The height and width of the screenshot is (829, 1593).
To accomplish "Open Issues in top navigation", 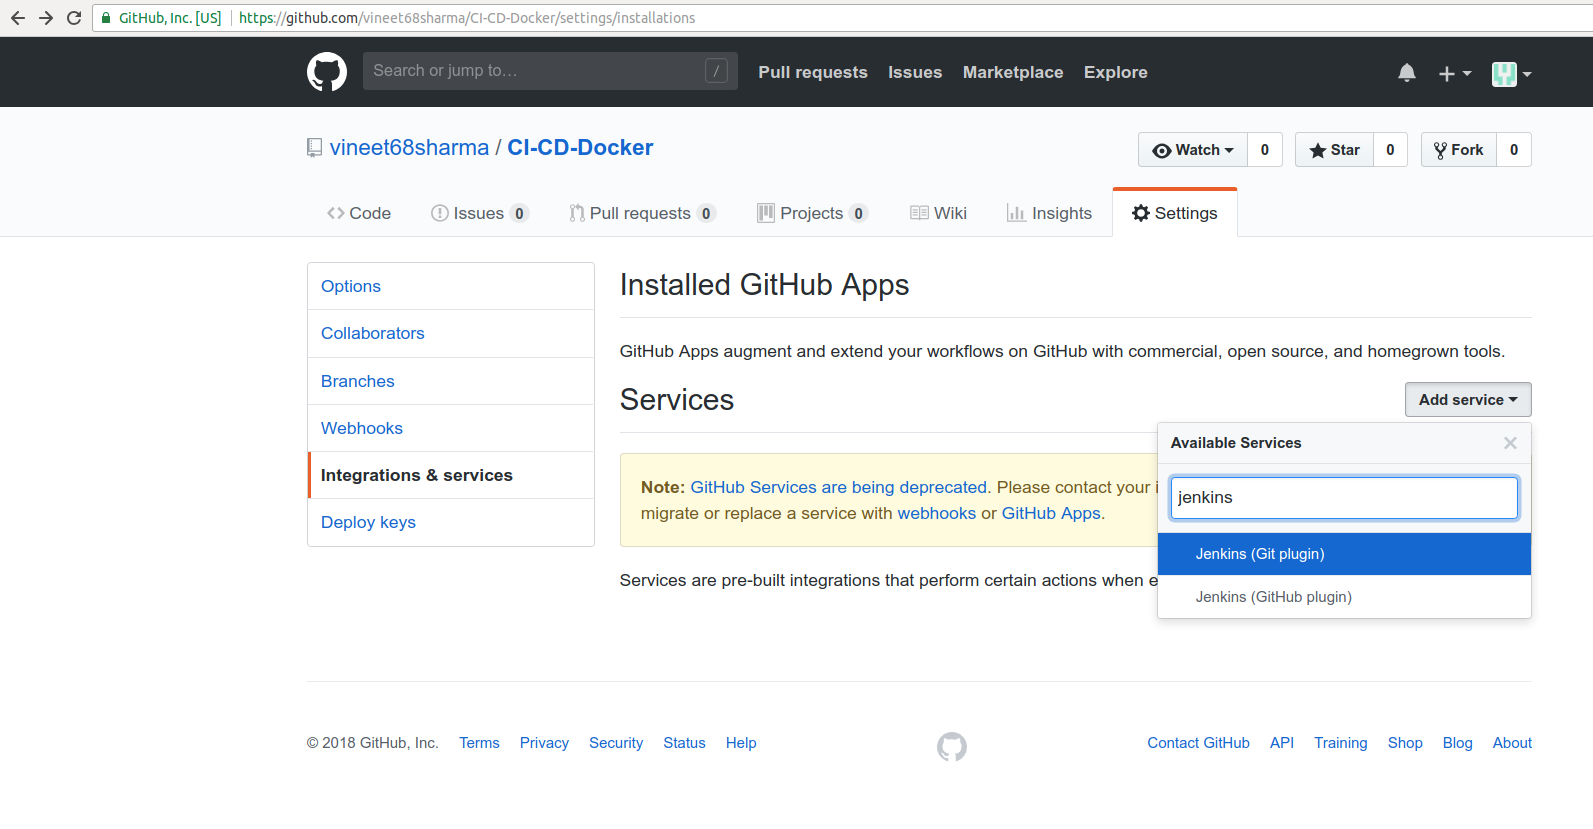I will tap(915, 72).
